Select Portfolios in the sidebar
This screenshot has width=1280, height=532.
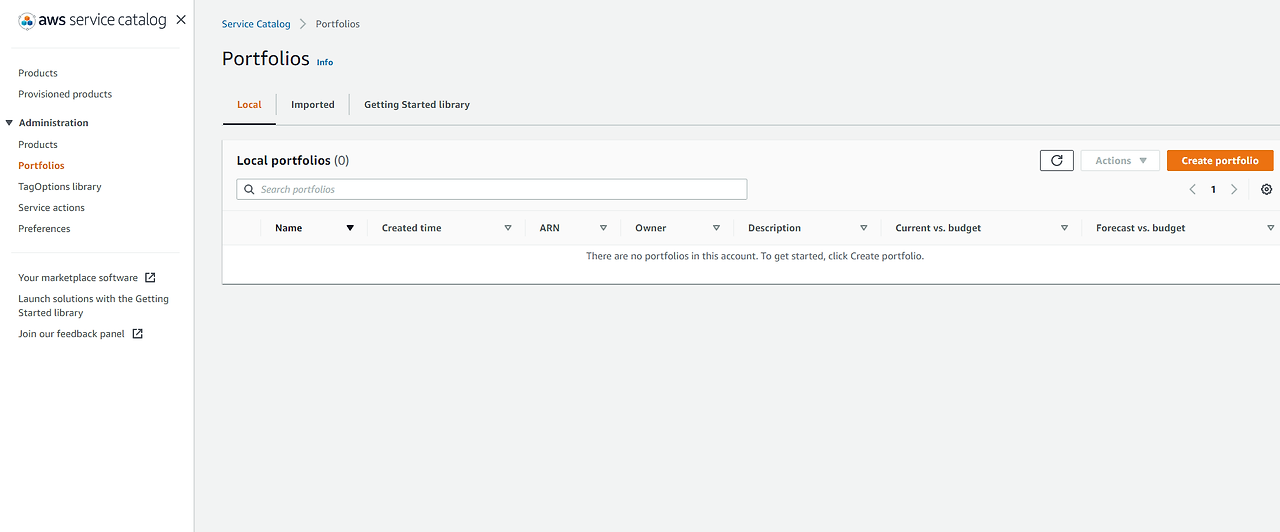tap(41, 166)
